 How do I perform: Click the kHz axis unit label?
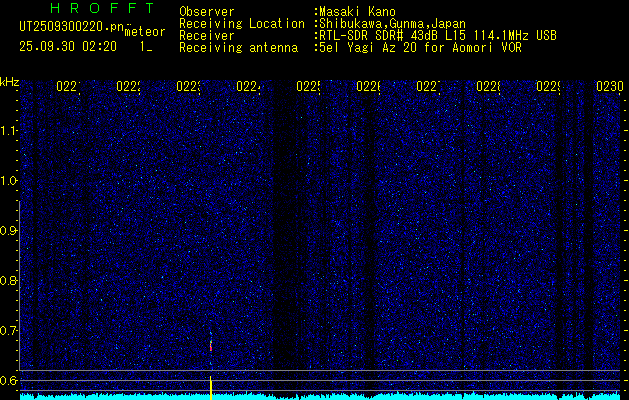click(9, 82)
